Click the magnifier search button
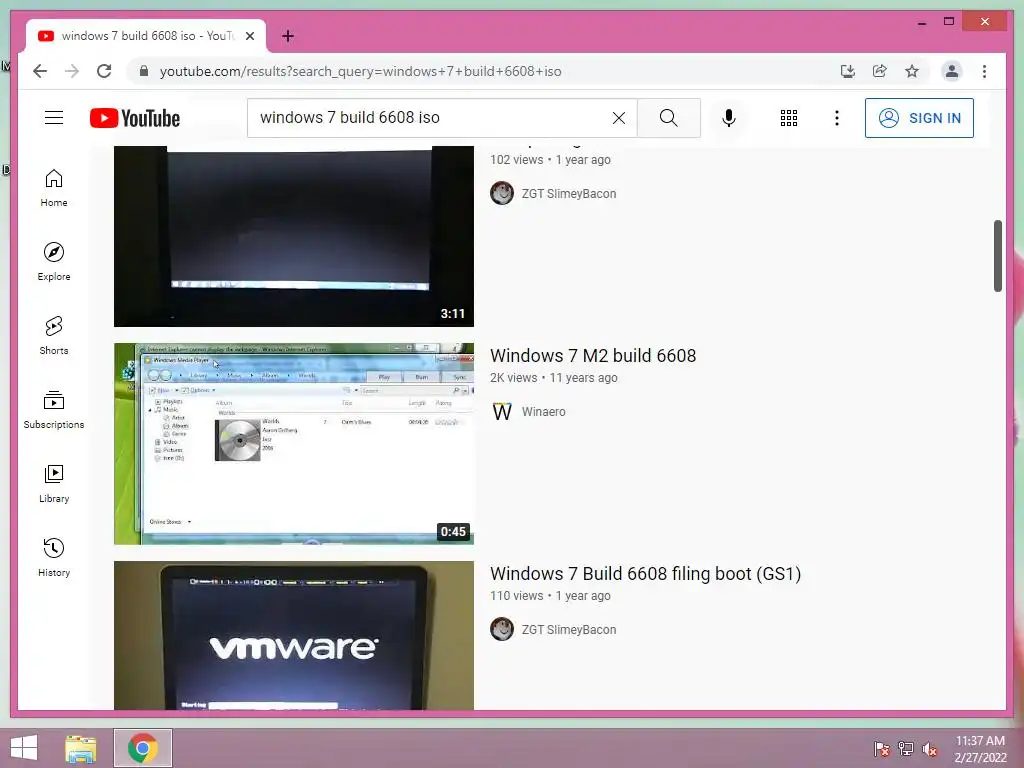 pos(668,118)
